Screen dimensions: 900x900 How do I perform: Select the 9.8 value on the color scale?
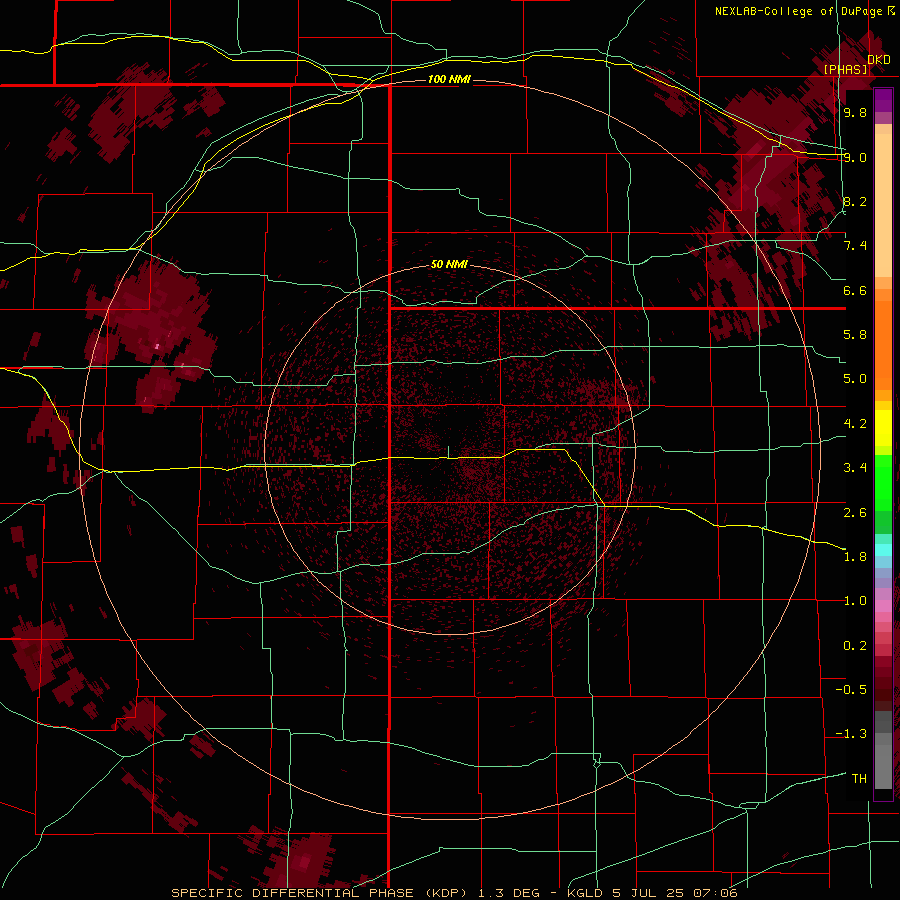tap(855, 113)
